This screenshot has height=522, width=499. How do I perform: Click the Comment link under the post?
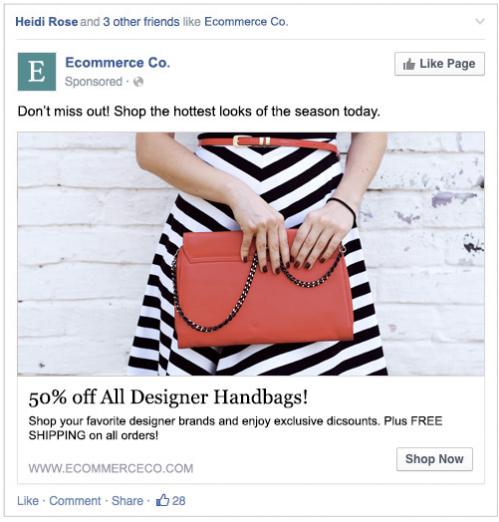coord(75,501)
